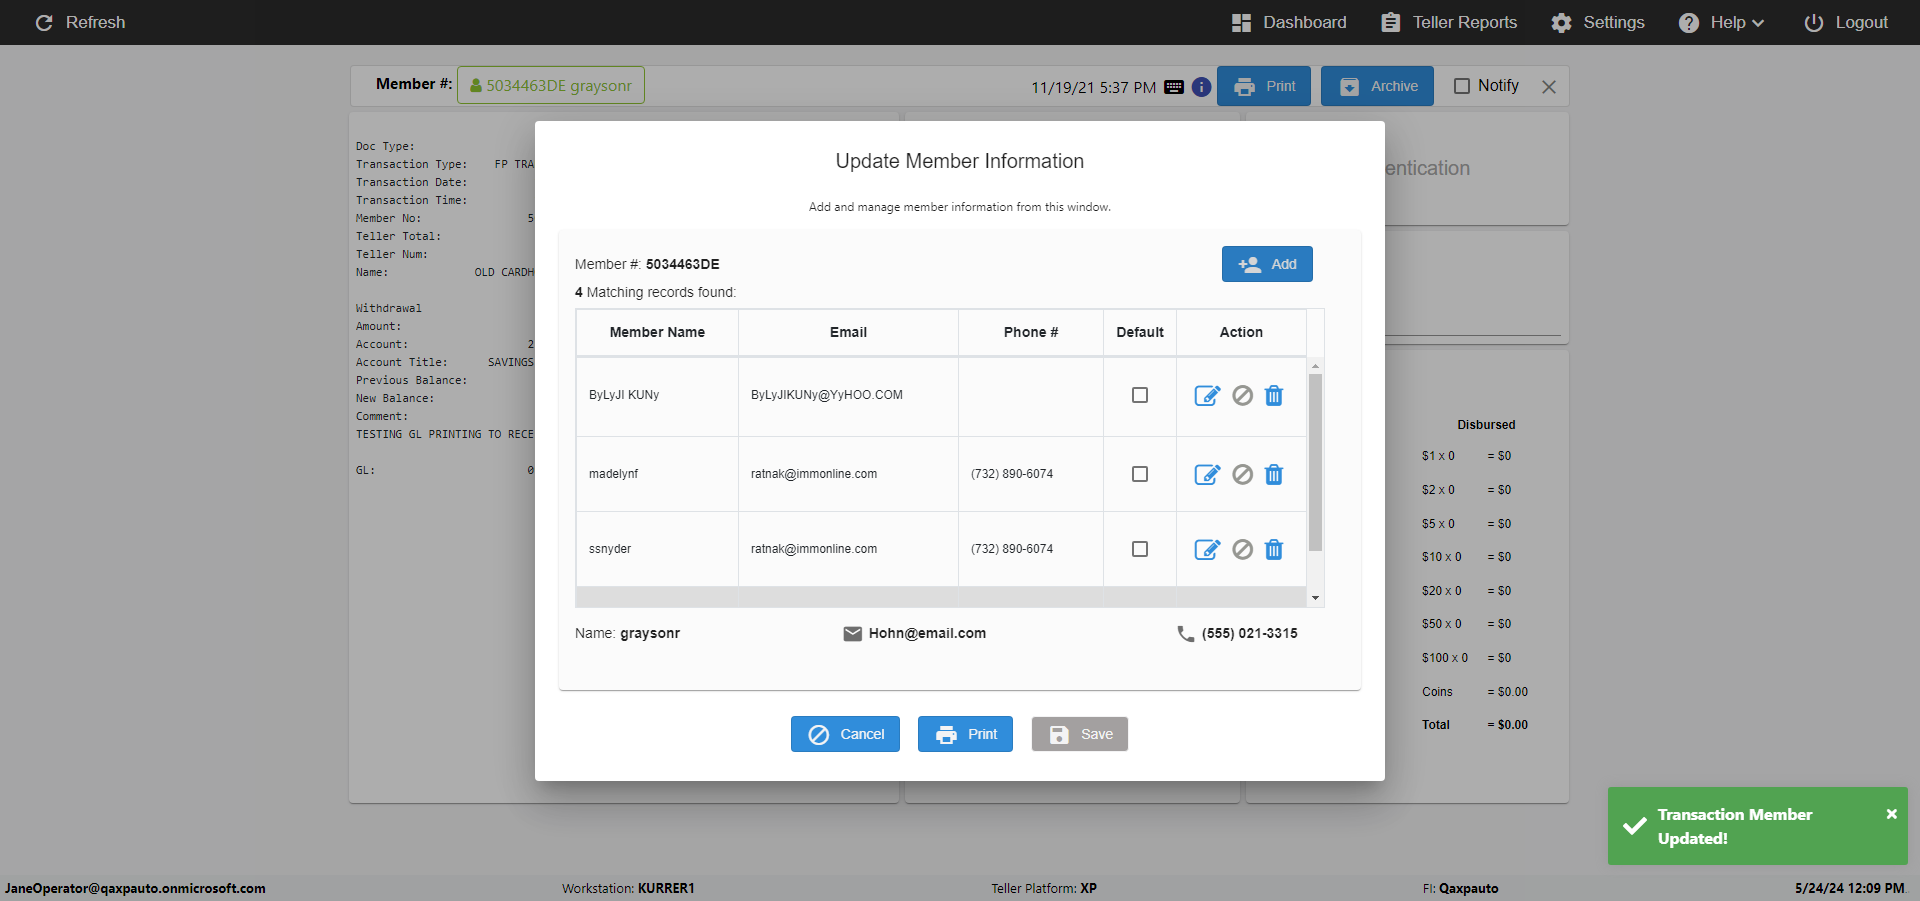Screen dimensions: 1920x901
Task: Add a new member with the Add button
Action: click(1267, 264)
